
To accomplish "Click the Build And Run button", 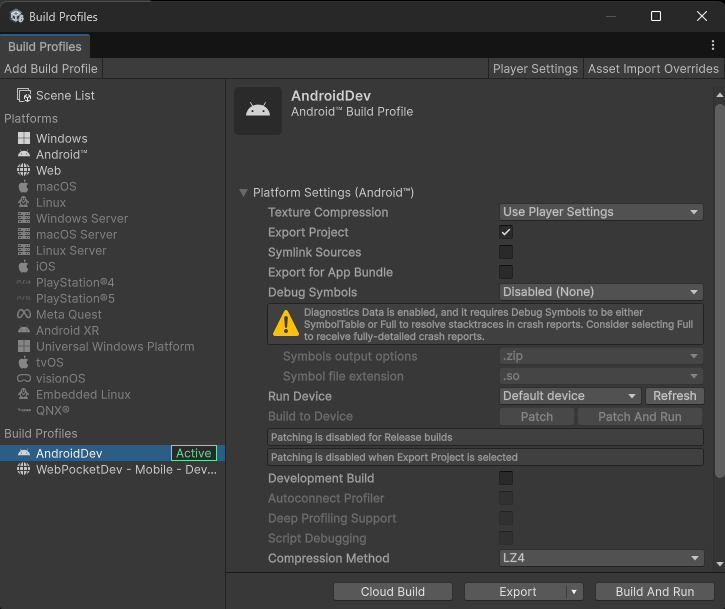I will (x=655, y=591).
